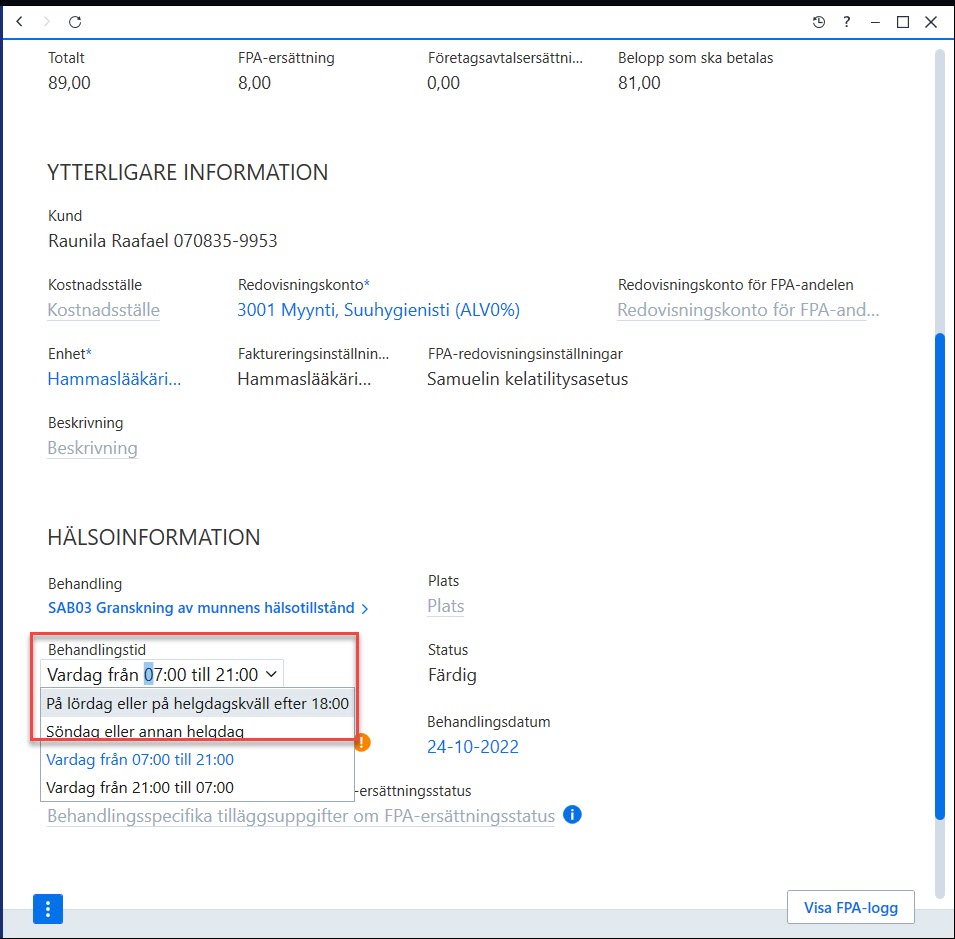The image size is (955, 939).
Task: Open the three-dots more actions menu
Action: [x=48, y=909]
